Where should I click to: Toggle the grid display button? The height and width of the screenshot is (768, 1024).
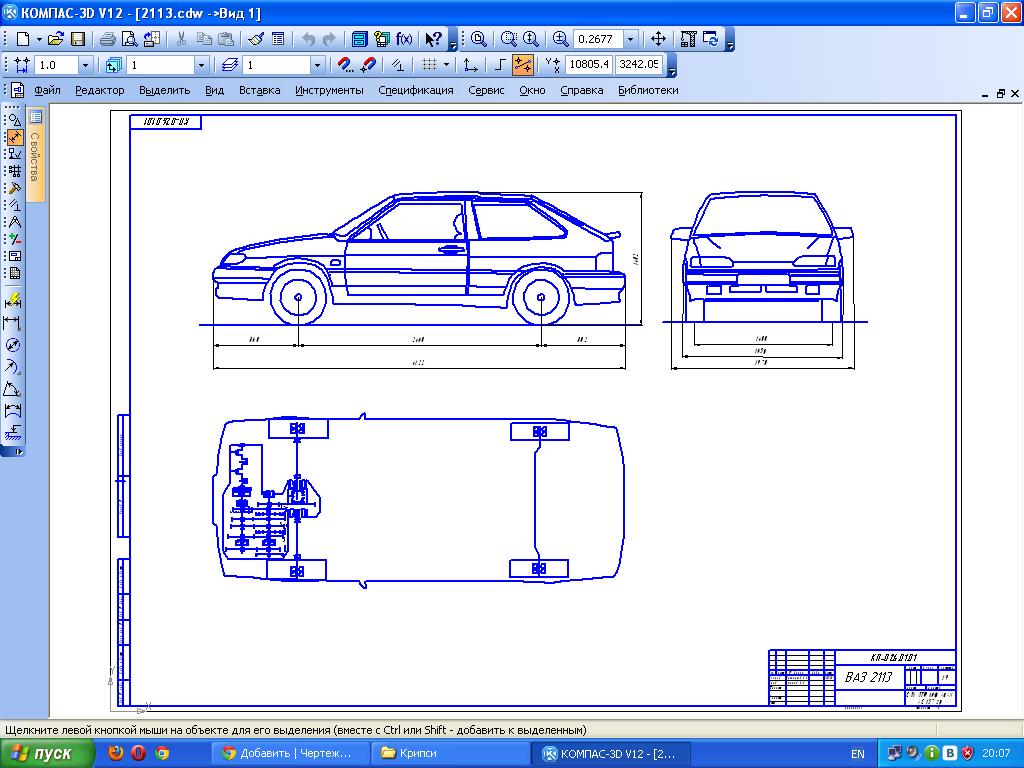pos(428,65)
